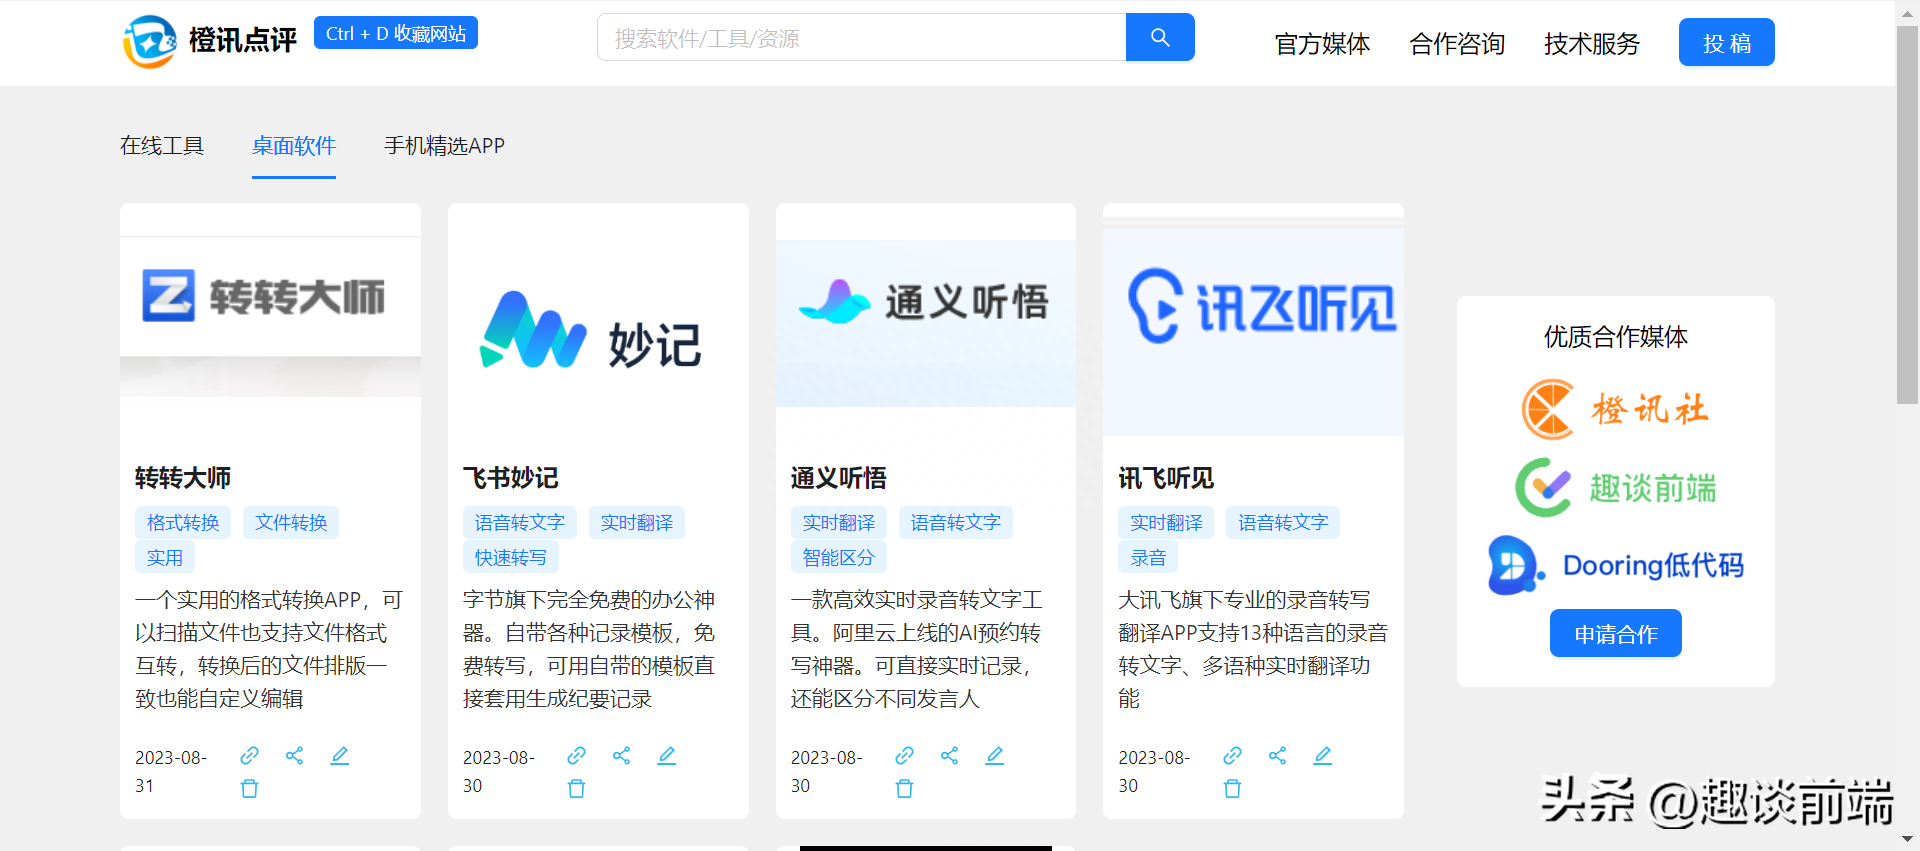Click the 通义听悟 card title

point(839,478)
